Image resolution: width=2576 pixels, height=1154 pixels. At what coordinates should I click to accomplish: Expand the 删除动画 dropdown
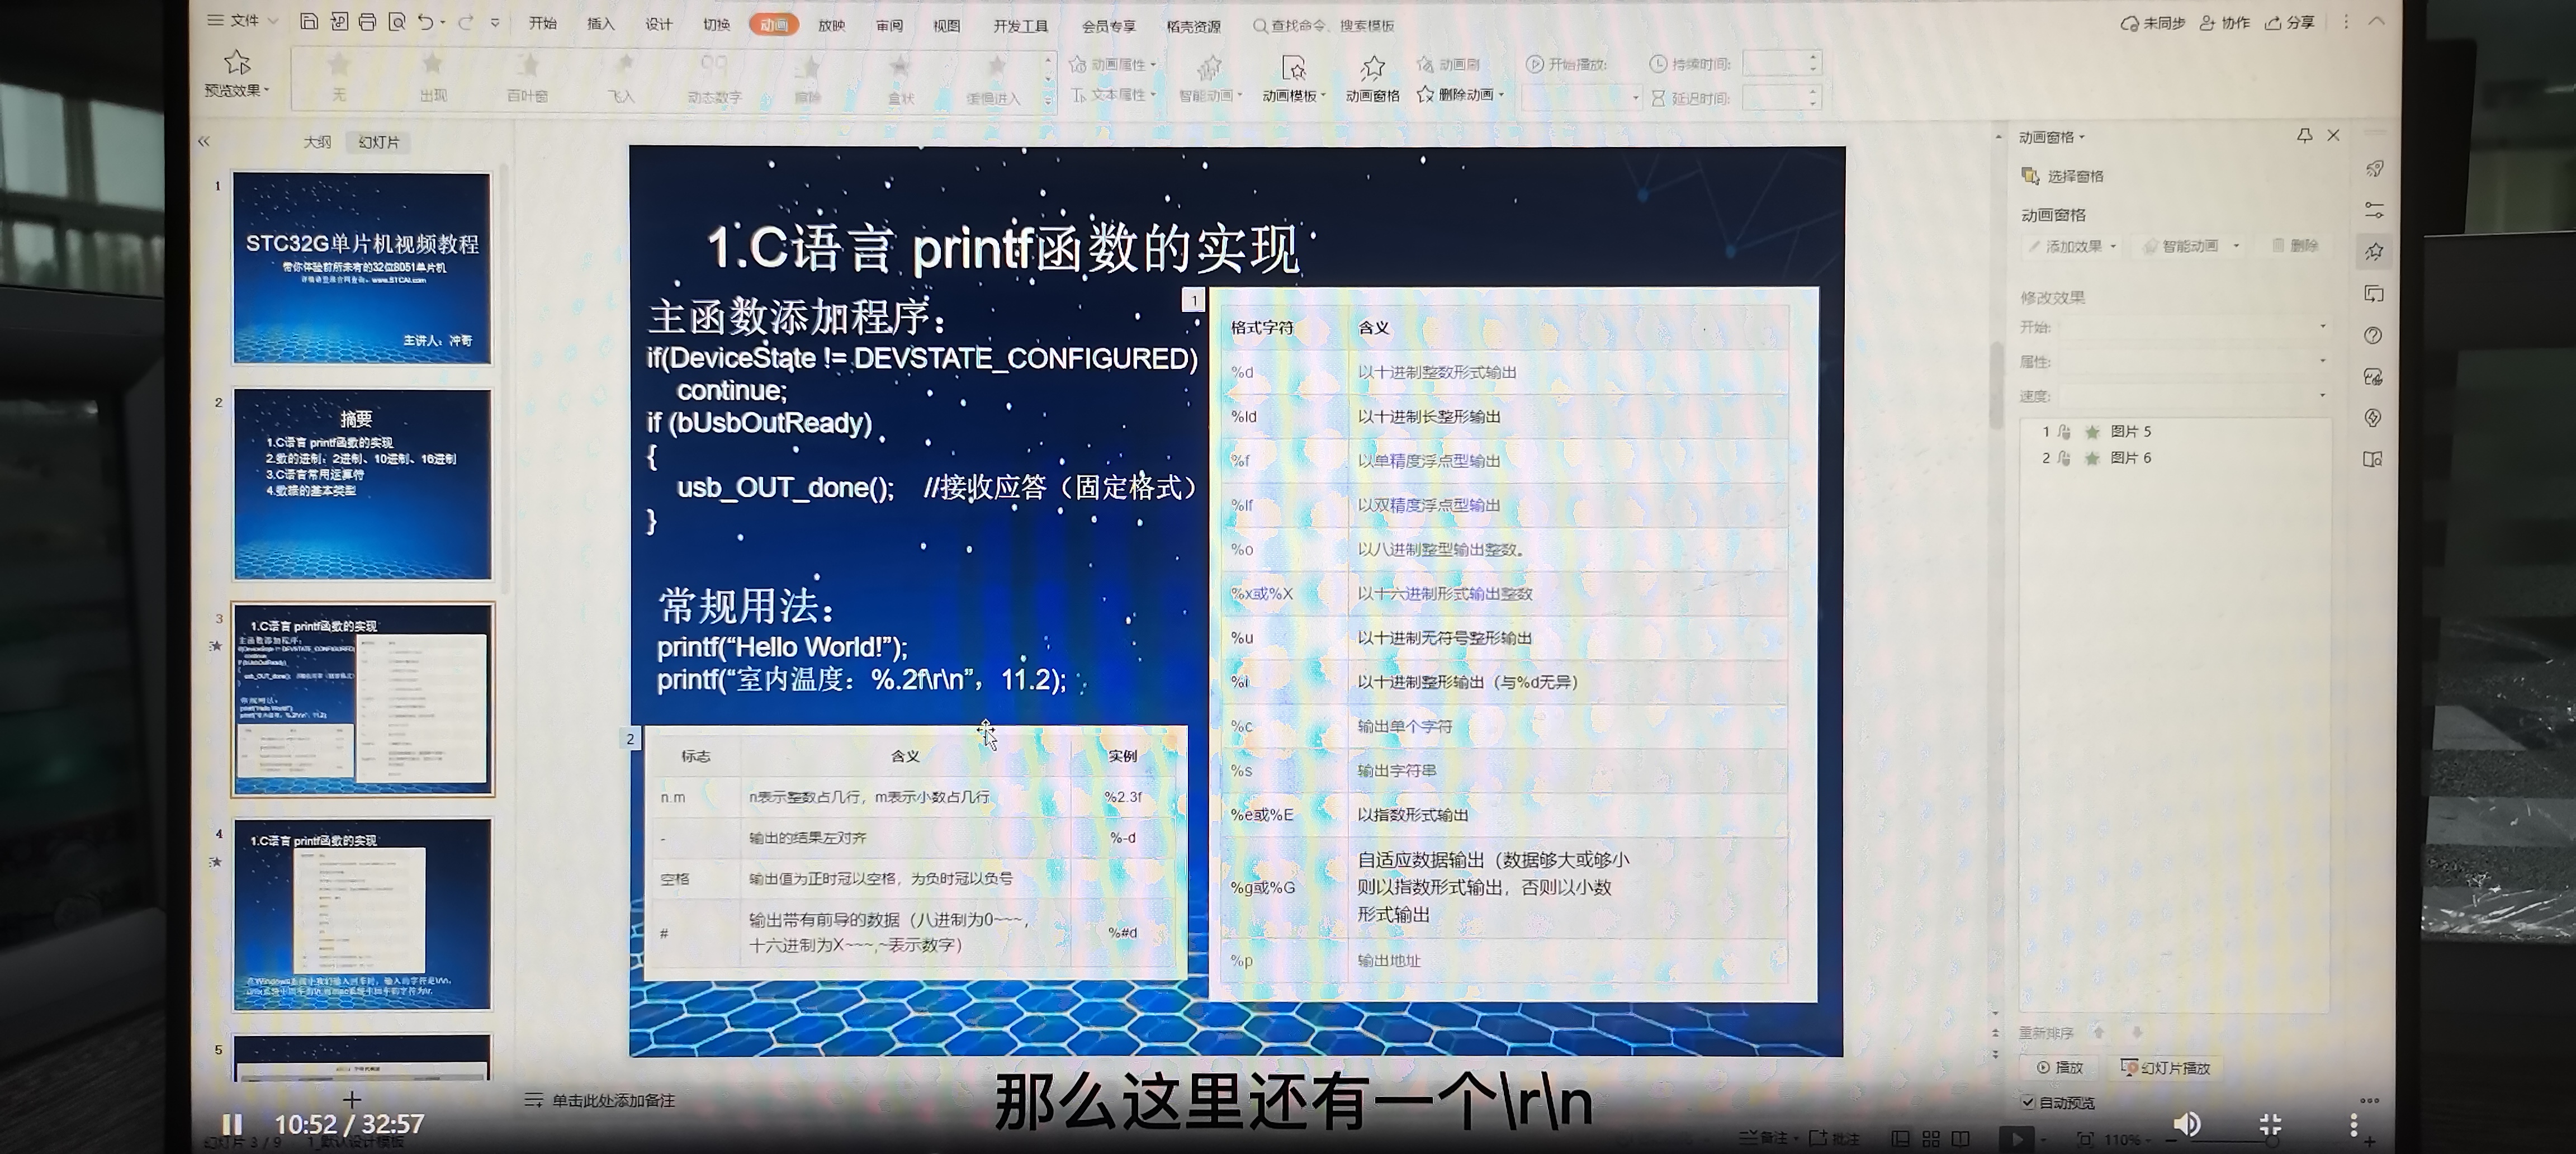[x=1460, y=95]
